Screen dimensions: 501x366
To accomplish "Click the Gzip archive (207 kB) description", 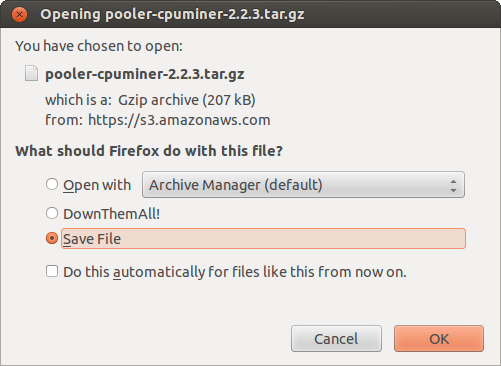I will coord(187,100).
